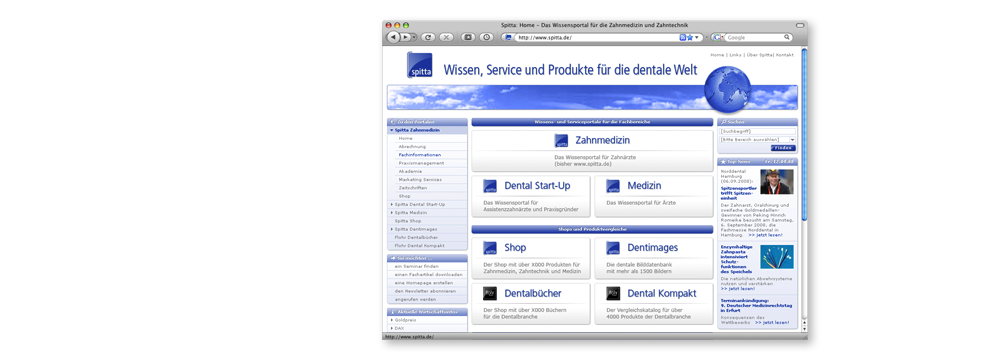Expand the Spitta Dental Start-Up entry
Screen dimensions: 1000x360
click(392, 204)
